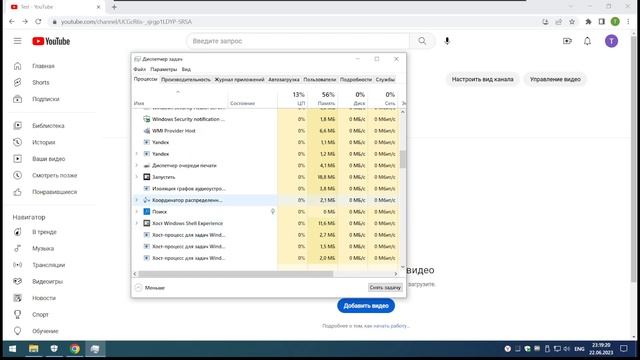Open the Файл menu in Task Manager
The width and height of the screenshot is (640, 360).
(x=140, y=69)
